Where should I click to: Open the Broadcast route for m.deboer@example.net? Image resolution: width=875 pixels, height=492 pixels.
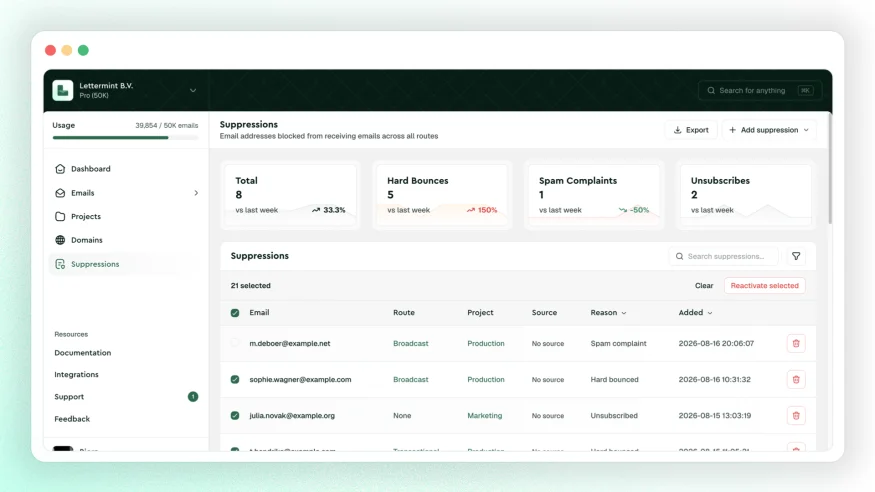pos(411,344)
